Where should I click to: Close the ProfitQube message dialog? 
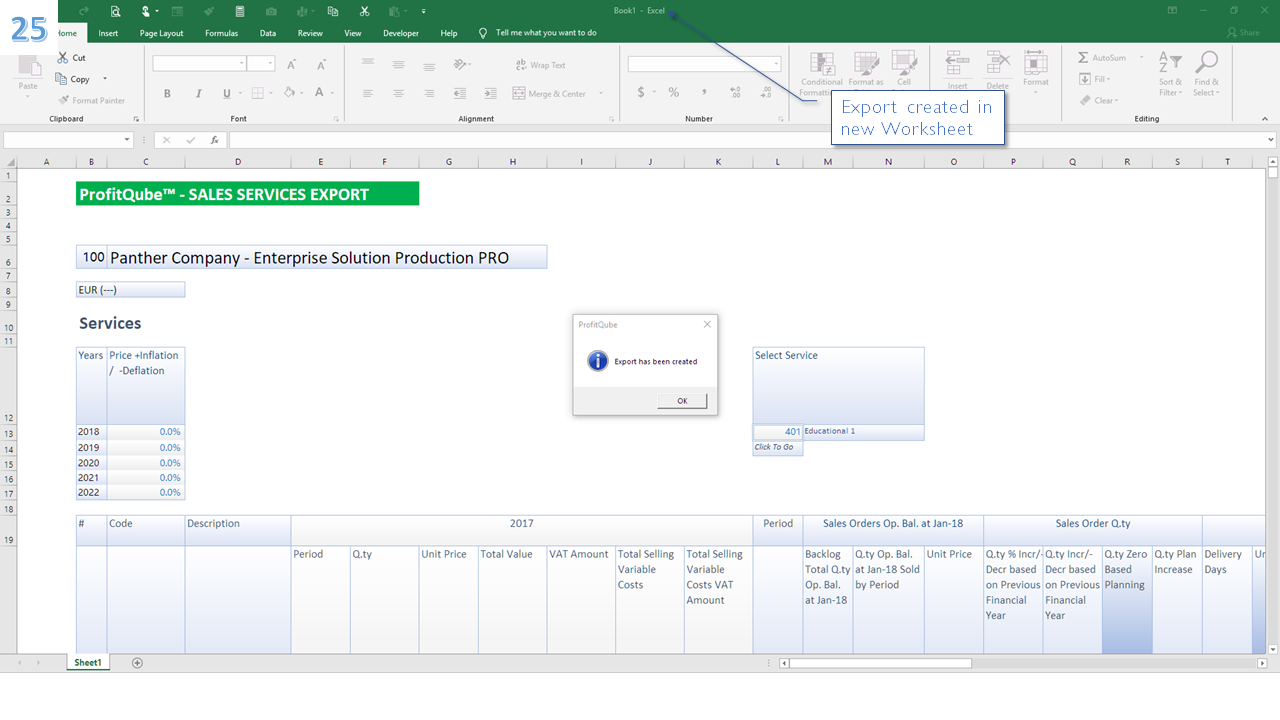pos(707,324)
